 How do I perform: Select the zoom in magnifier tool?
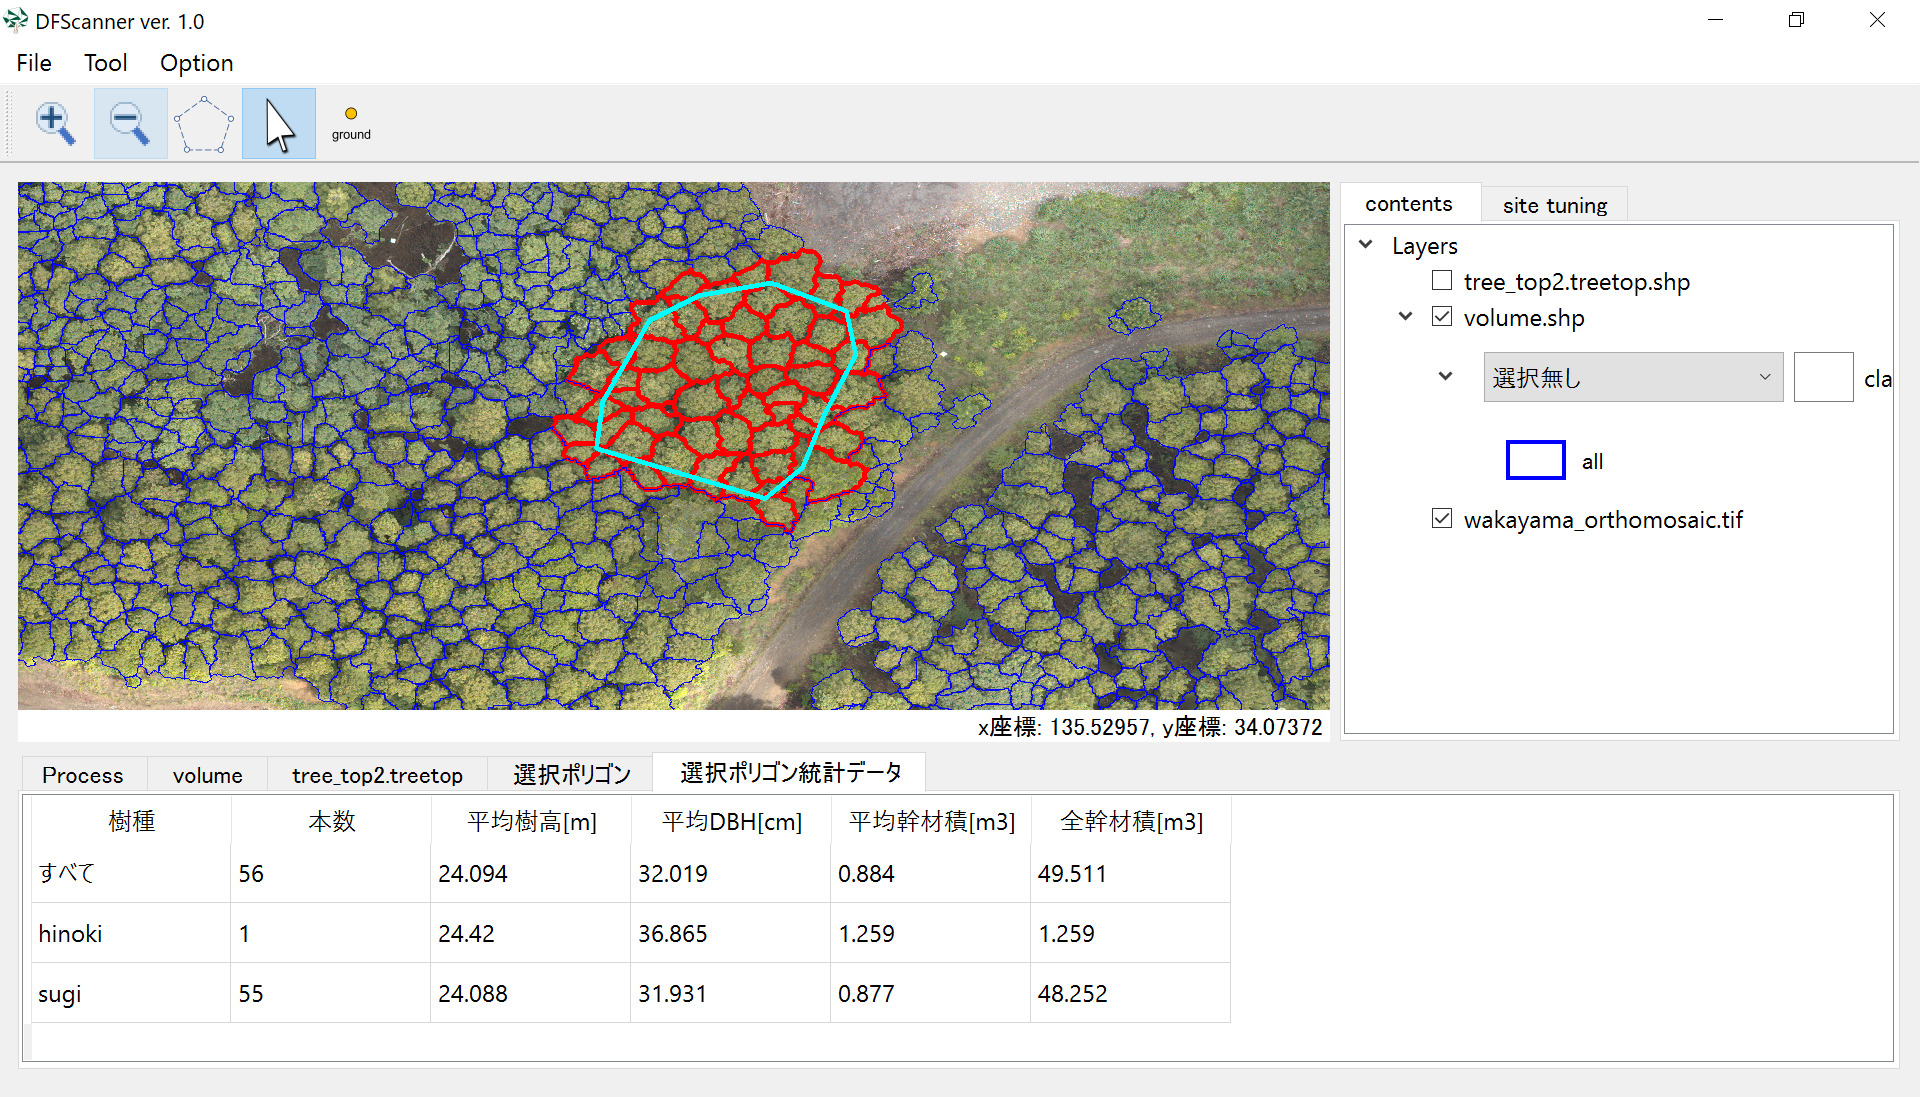(x=56, y=124)
